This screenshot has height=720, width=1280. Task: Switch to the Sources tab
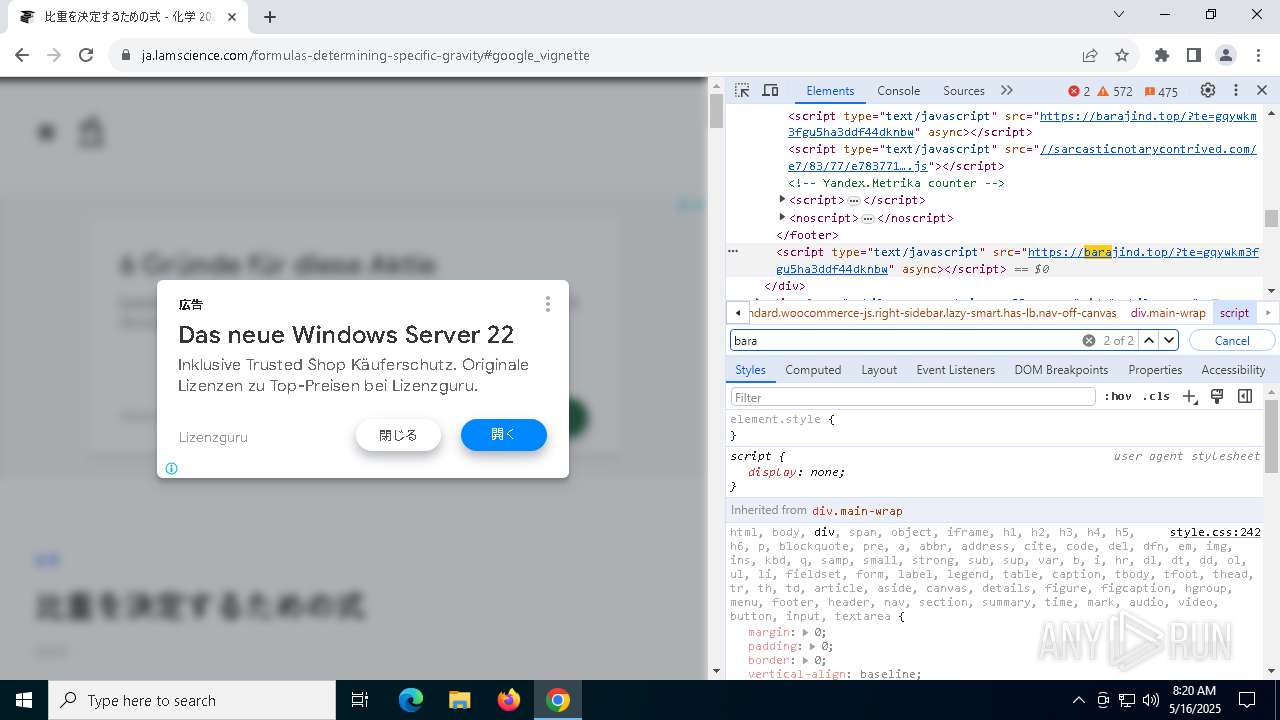coord(963,90)
